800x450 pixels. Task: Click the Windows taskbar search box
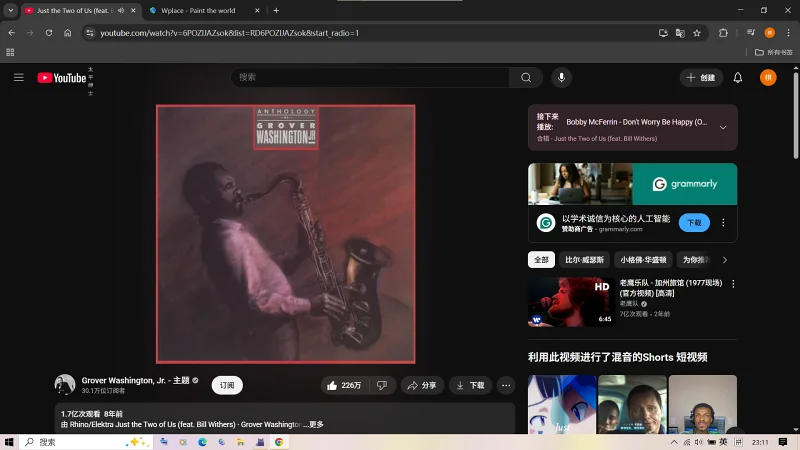coord(87,442)
